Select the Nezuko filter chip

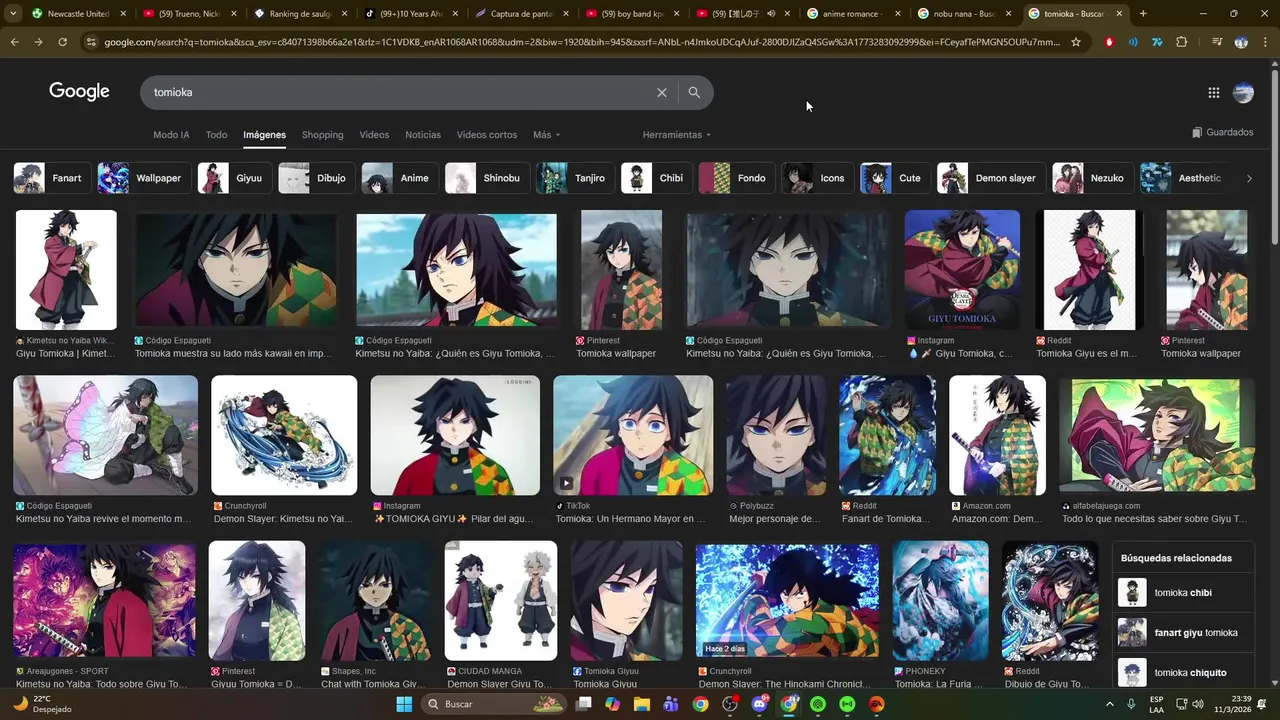point(1092,178)
